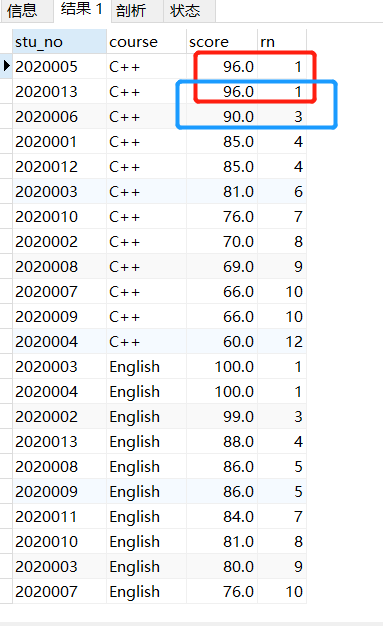Select stu_no cell 2020005

pyautogui.click(x=60, y=67)
